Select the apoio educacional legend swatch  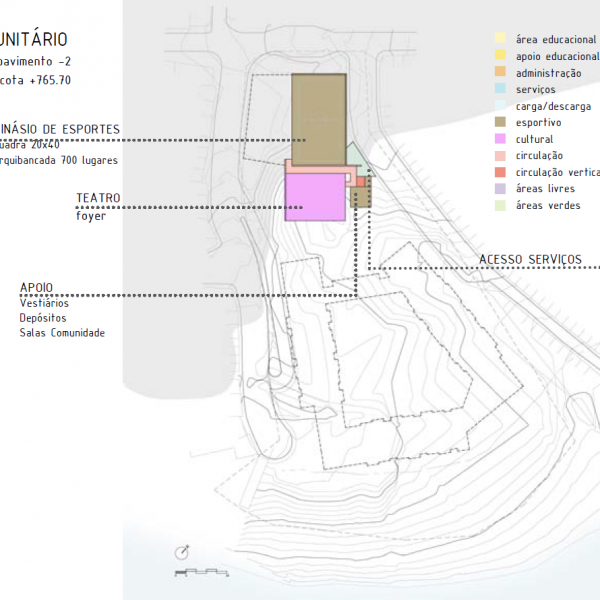(x=500, y=55)
